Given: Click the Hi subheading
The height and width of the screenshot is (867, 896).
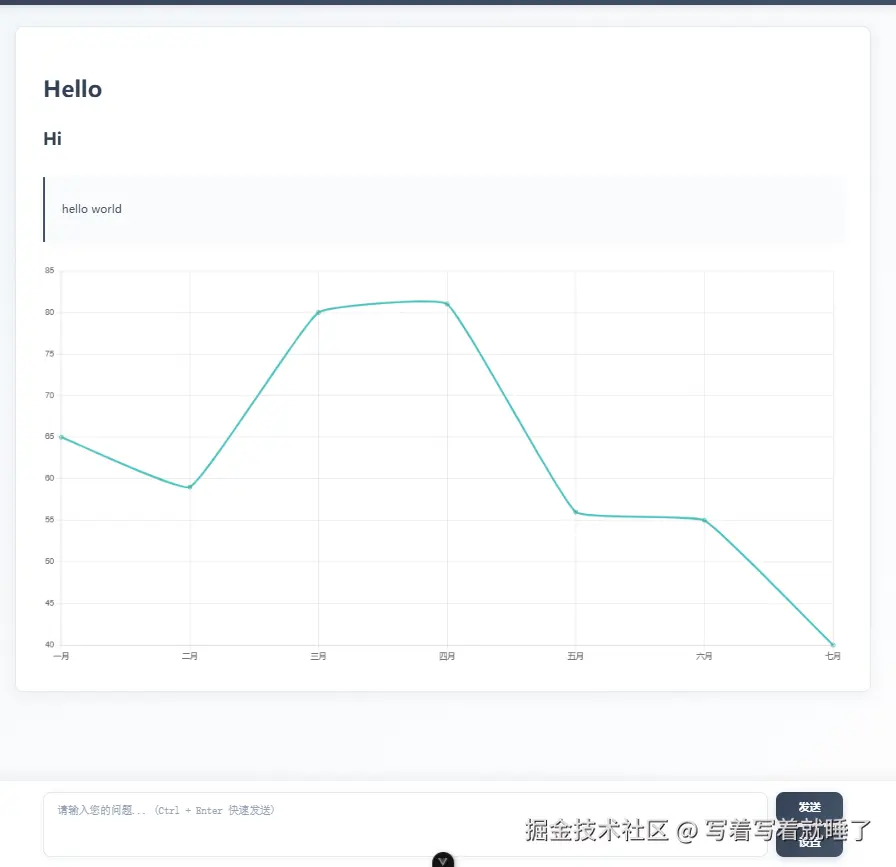Looking at the screenshot, I should click(x=53, y=139).
